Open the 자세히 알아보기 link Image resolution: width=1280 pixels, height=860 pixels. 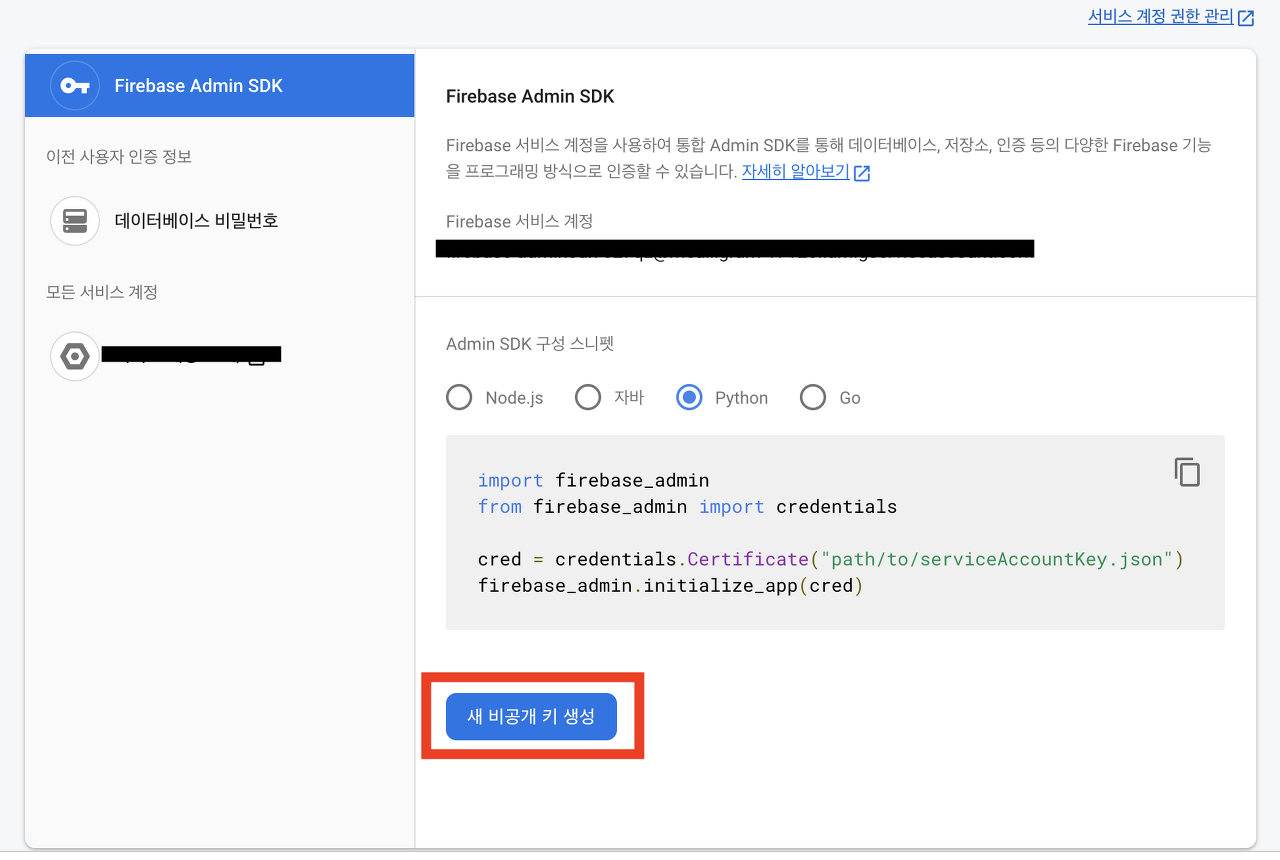[796, 172]
